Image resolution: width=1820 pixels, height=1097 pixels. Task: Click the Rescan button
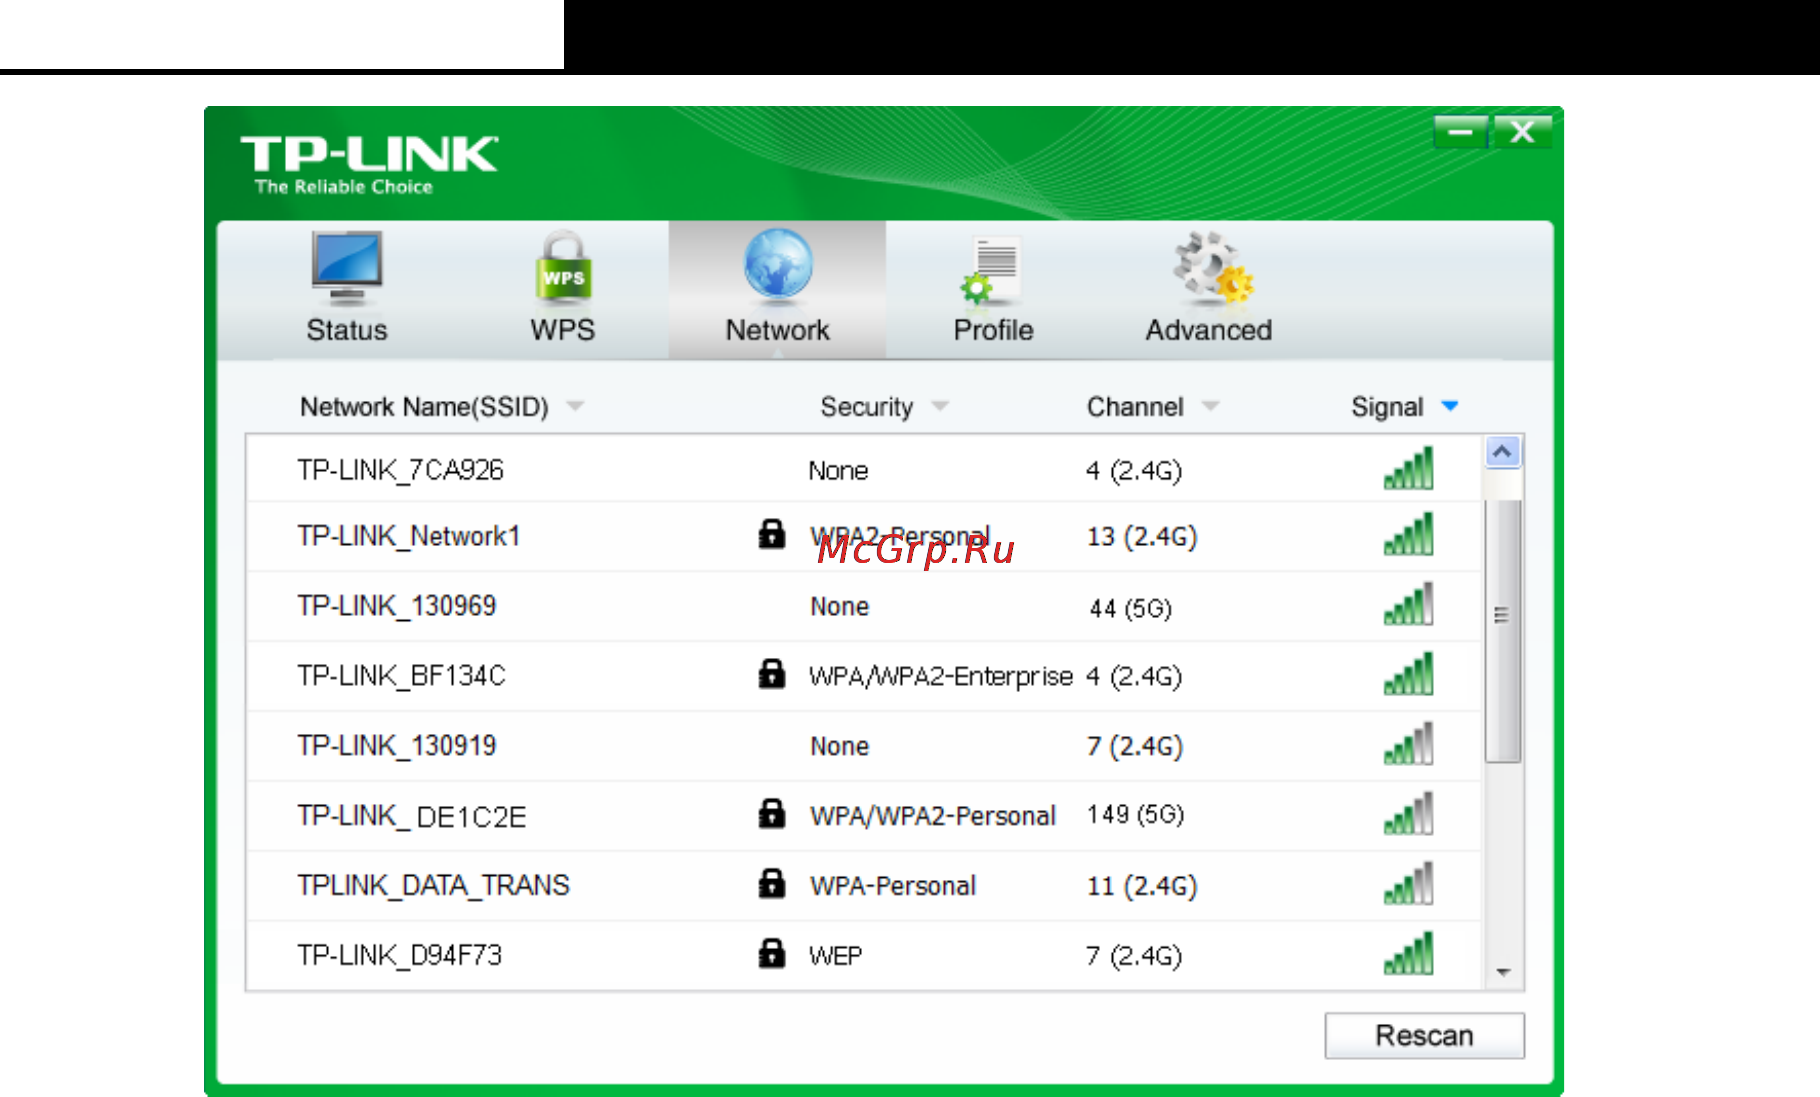click(1424, 1035)
